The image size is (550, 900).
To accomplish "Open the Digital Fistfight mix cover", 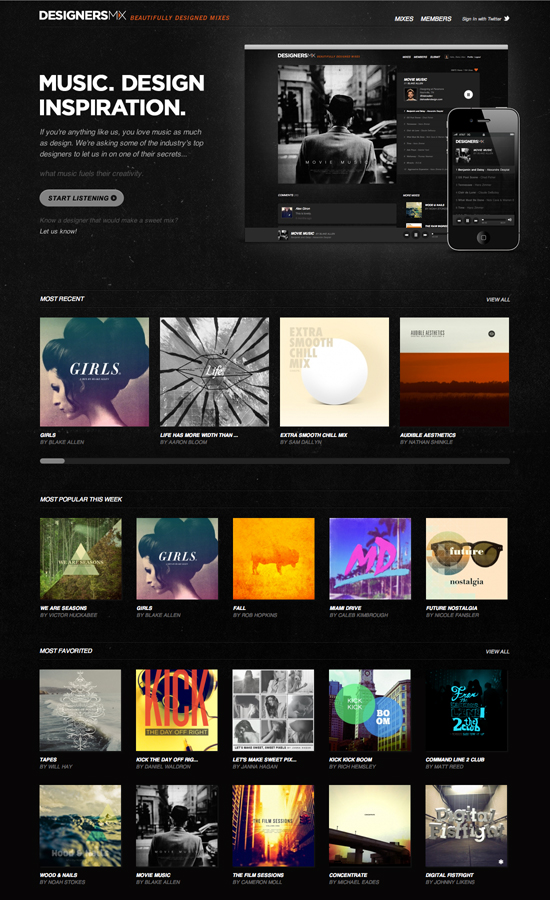I will pos(466,826).
